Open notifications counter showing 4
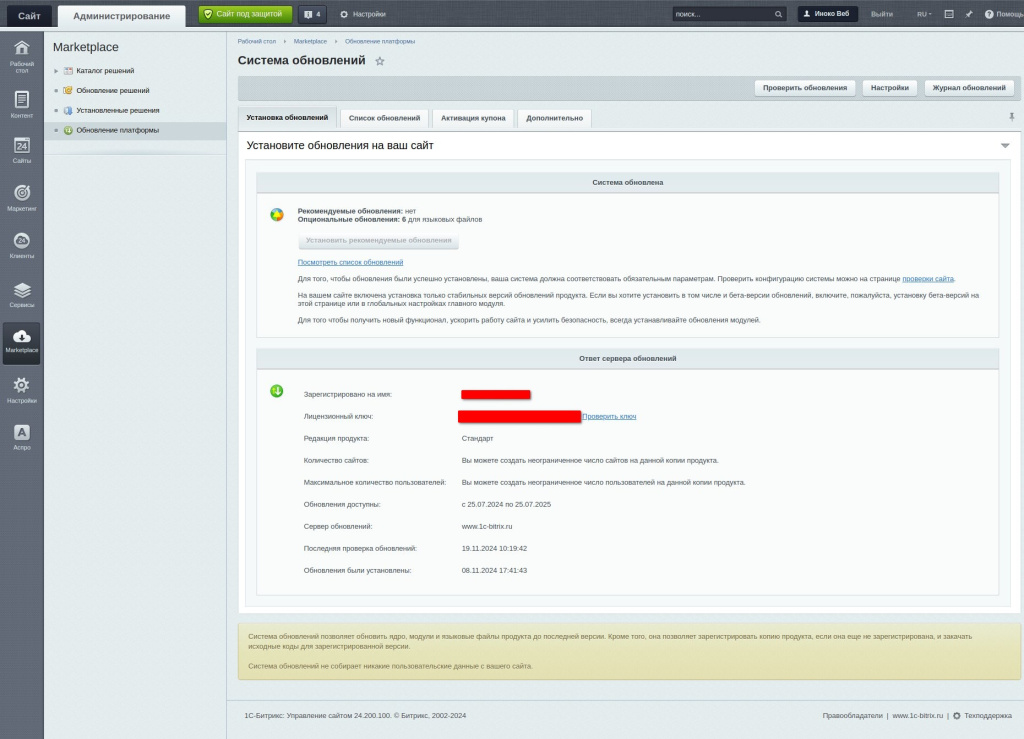1024x739 pixels. click(x=312, y=14)
